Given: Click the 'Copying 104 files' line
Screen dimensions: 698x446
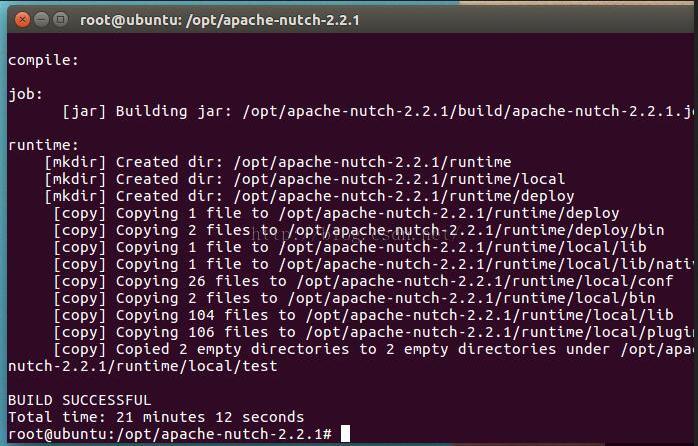Looking at the screenshot, I should (x=363, y=315).
